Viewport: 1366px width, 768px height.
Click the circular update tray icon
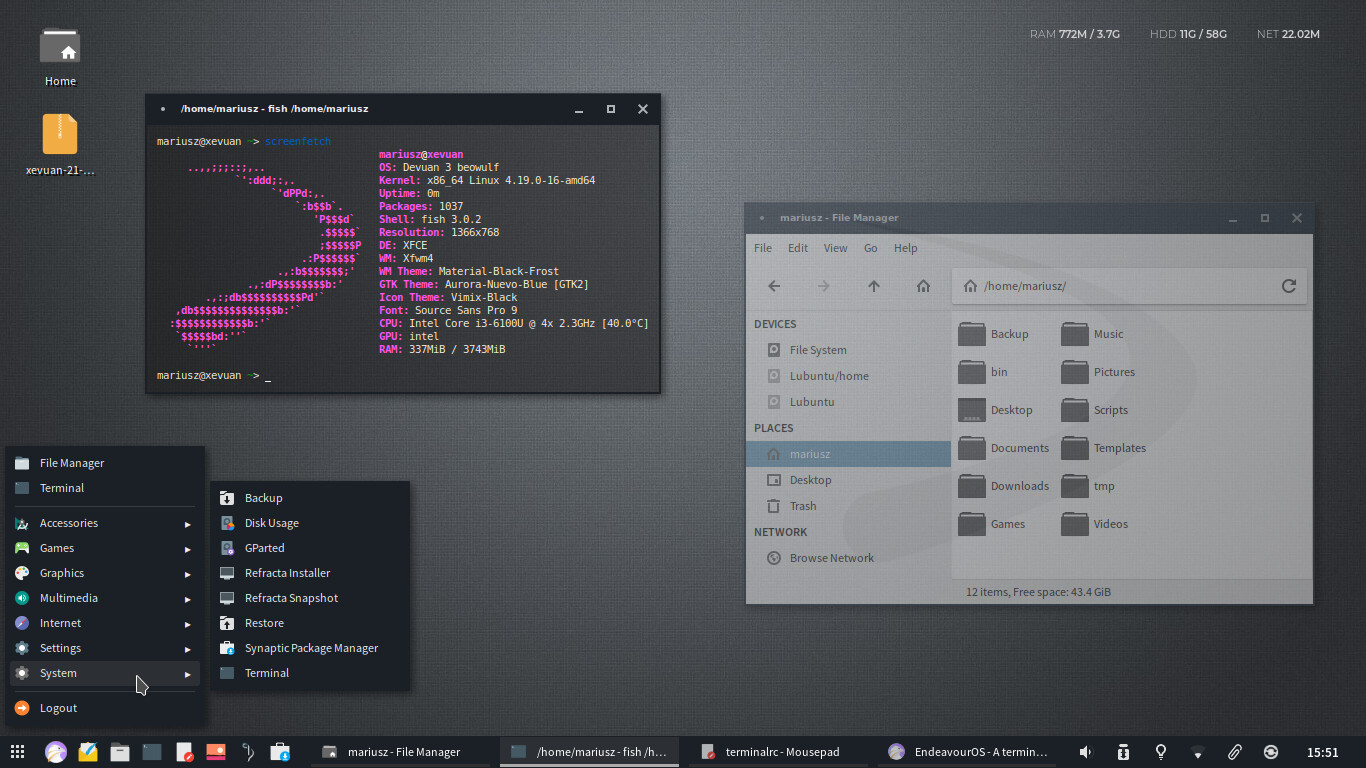[x=1271, y=752]
